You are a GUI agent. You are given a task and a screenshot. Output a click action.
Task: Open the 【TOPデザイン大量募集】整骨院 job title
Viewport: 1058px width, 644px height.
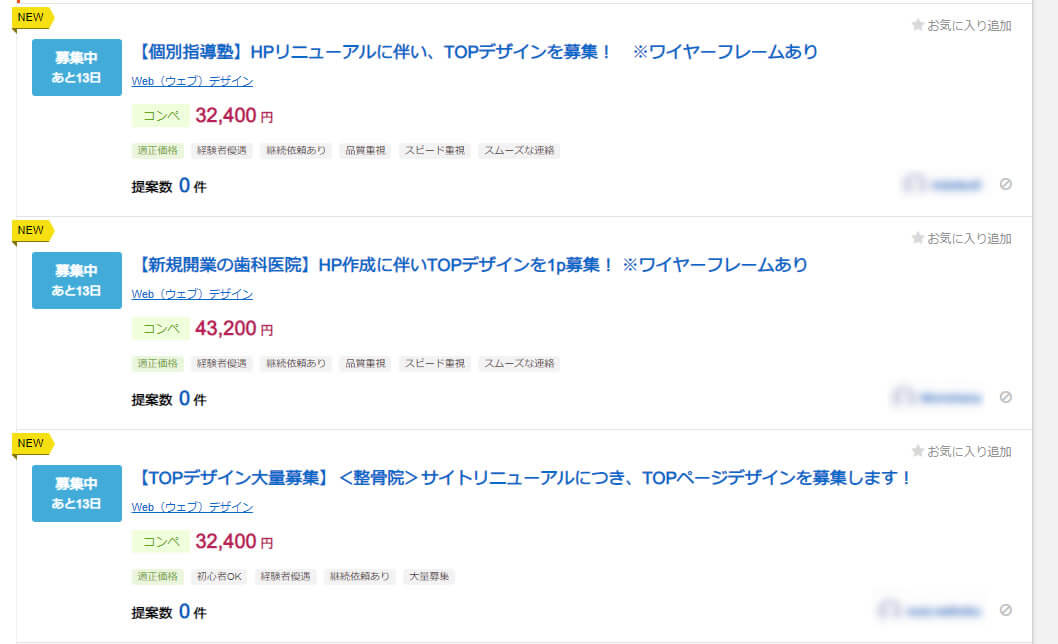(x=522, y=478)
